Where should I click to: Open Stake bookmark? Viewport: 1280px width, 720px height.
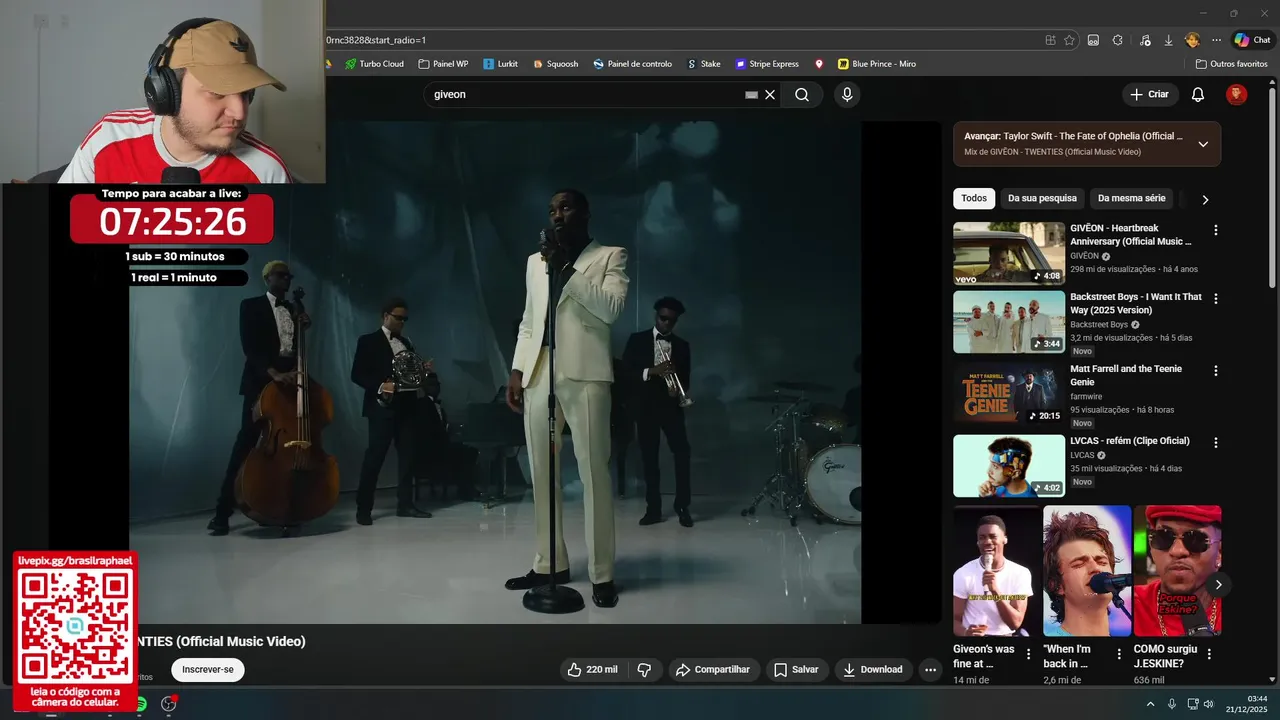coord(704,64)
